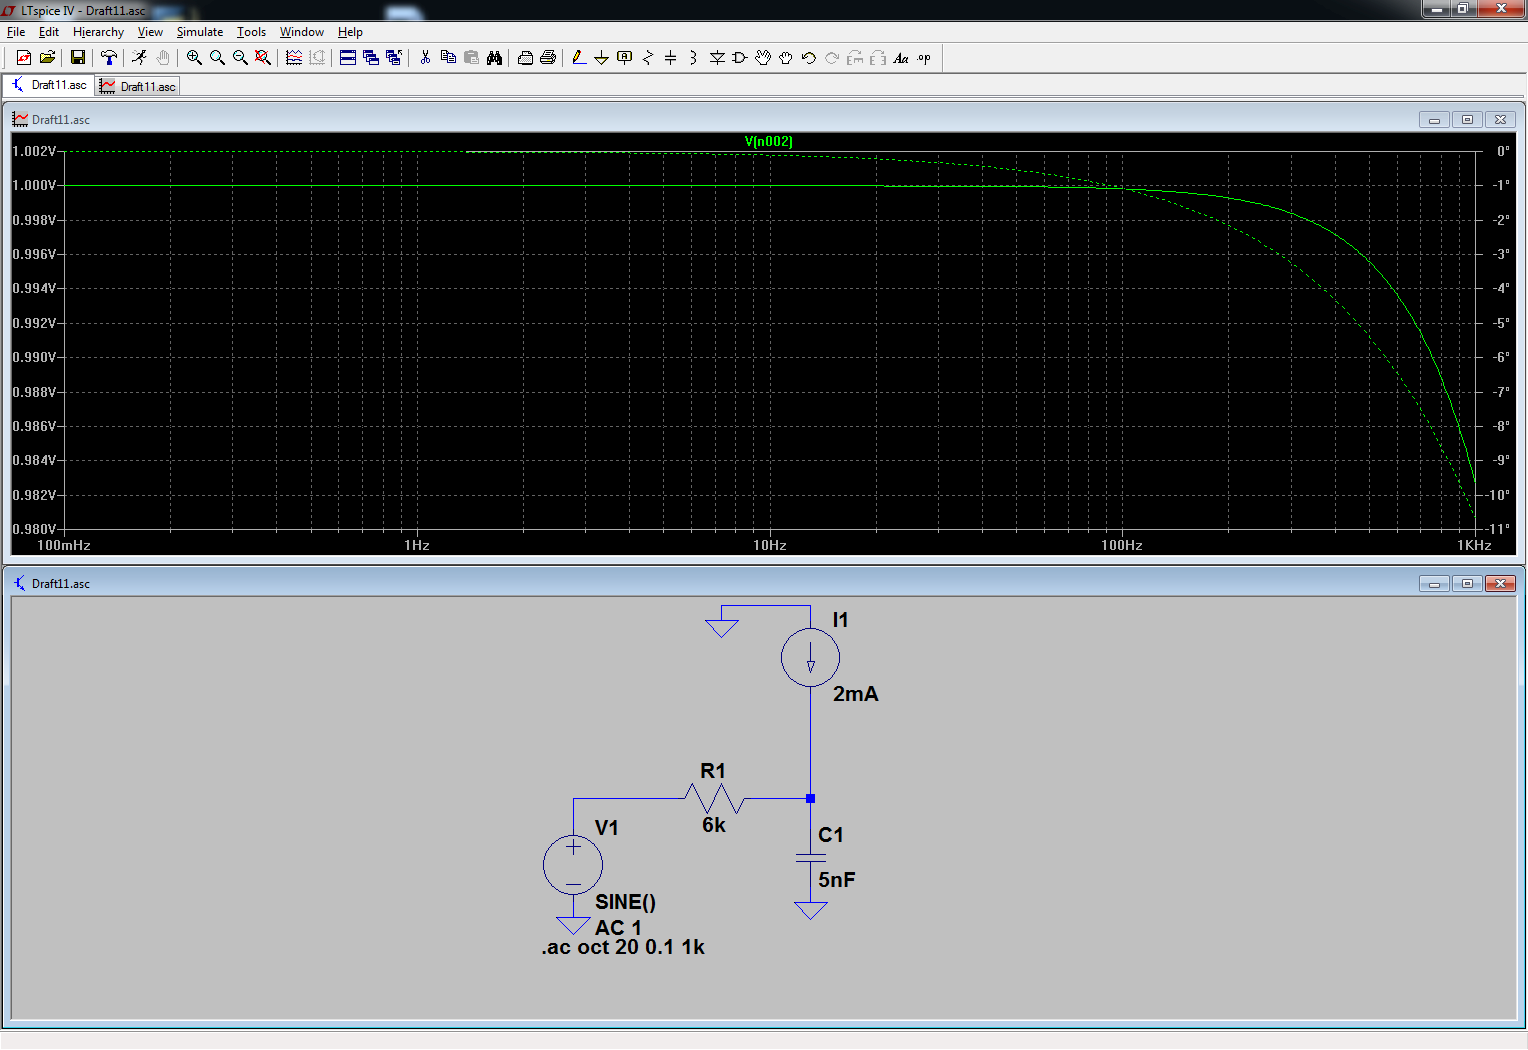Image resolution: width=1528 pixels, height=1050 pixels.
Task: Click the Print icon
Action: point(548,58)
